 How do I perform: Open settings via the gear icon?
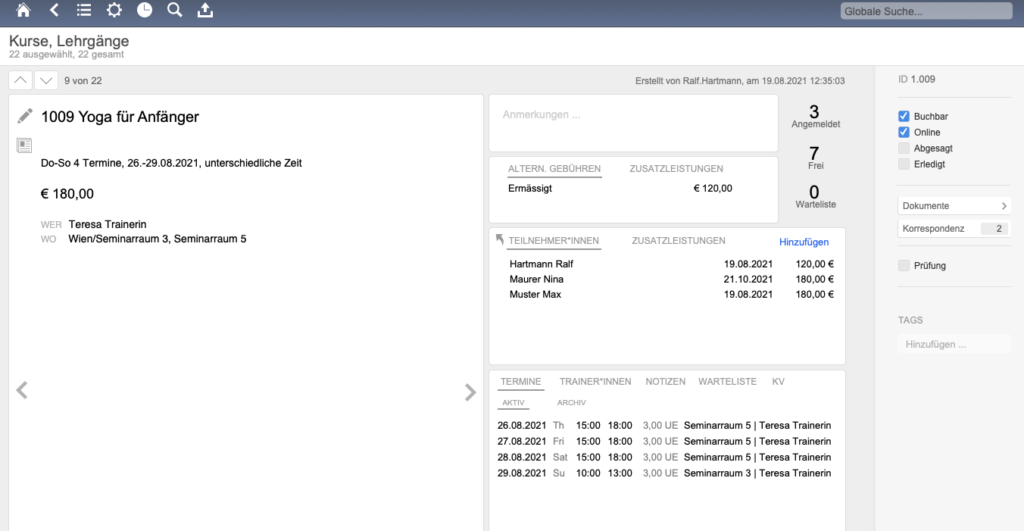114,11
